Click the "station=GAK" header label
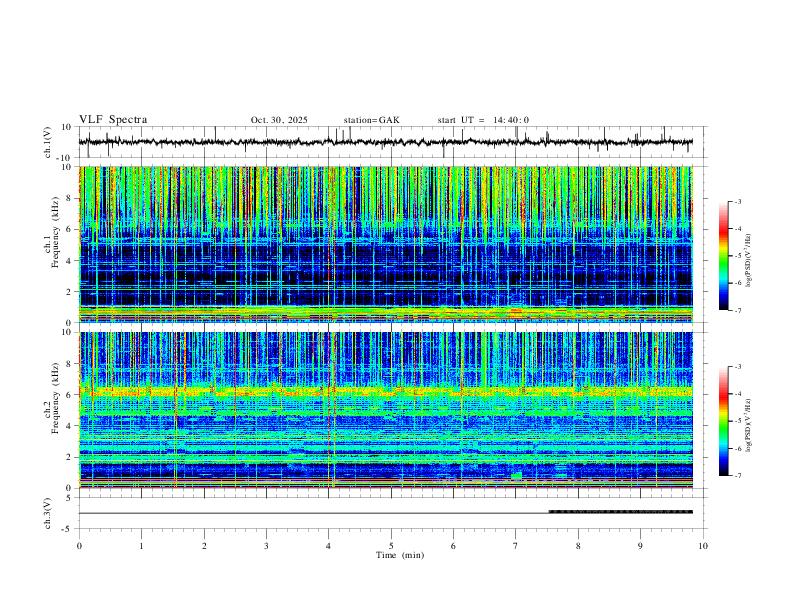 371,120
